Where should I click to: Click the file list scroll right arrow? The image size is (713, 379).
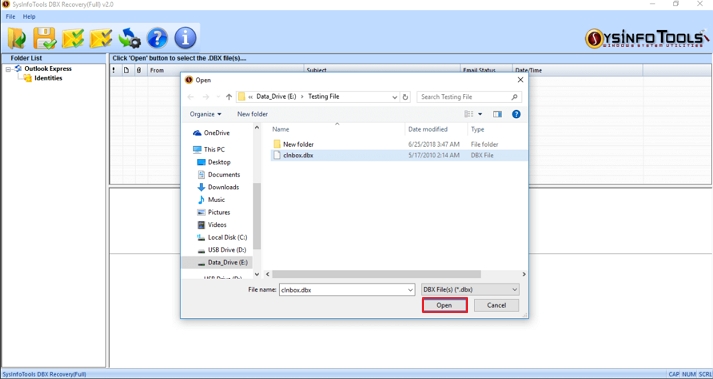pyautogui.click(x=524, y=274)
